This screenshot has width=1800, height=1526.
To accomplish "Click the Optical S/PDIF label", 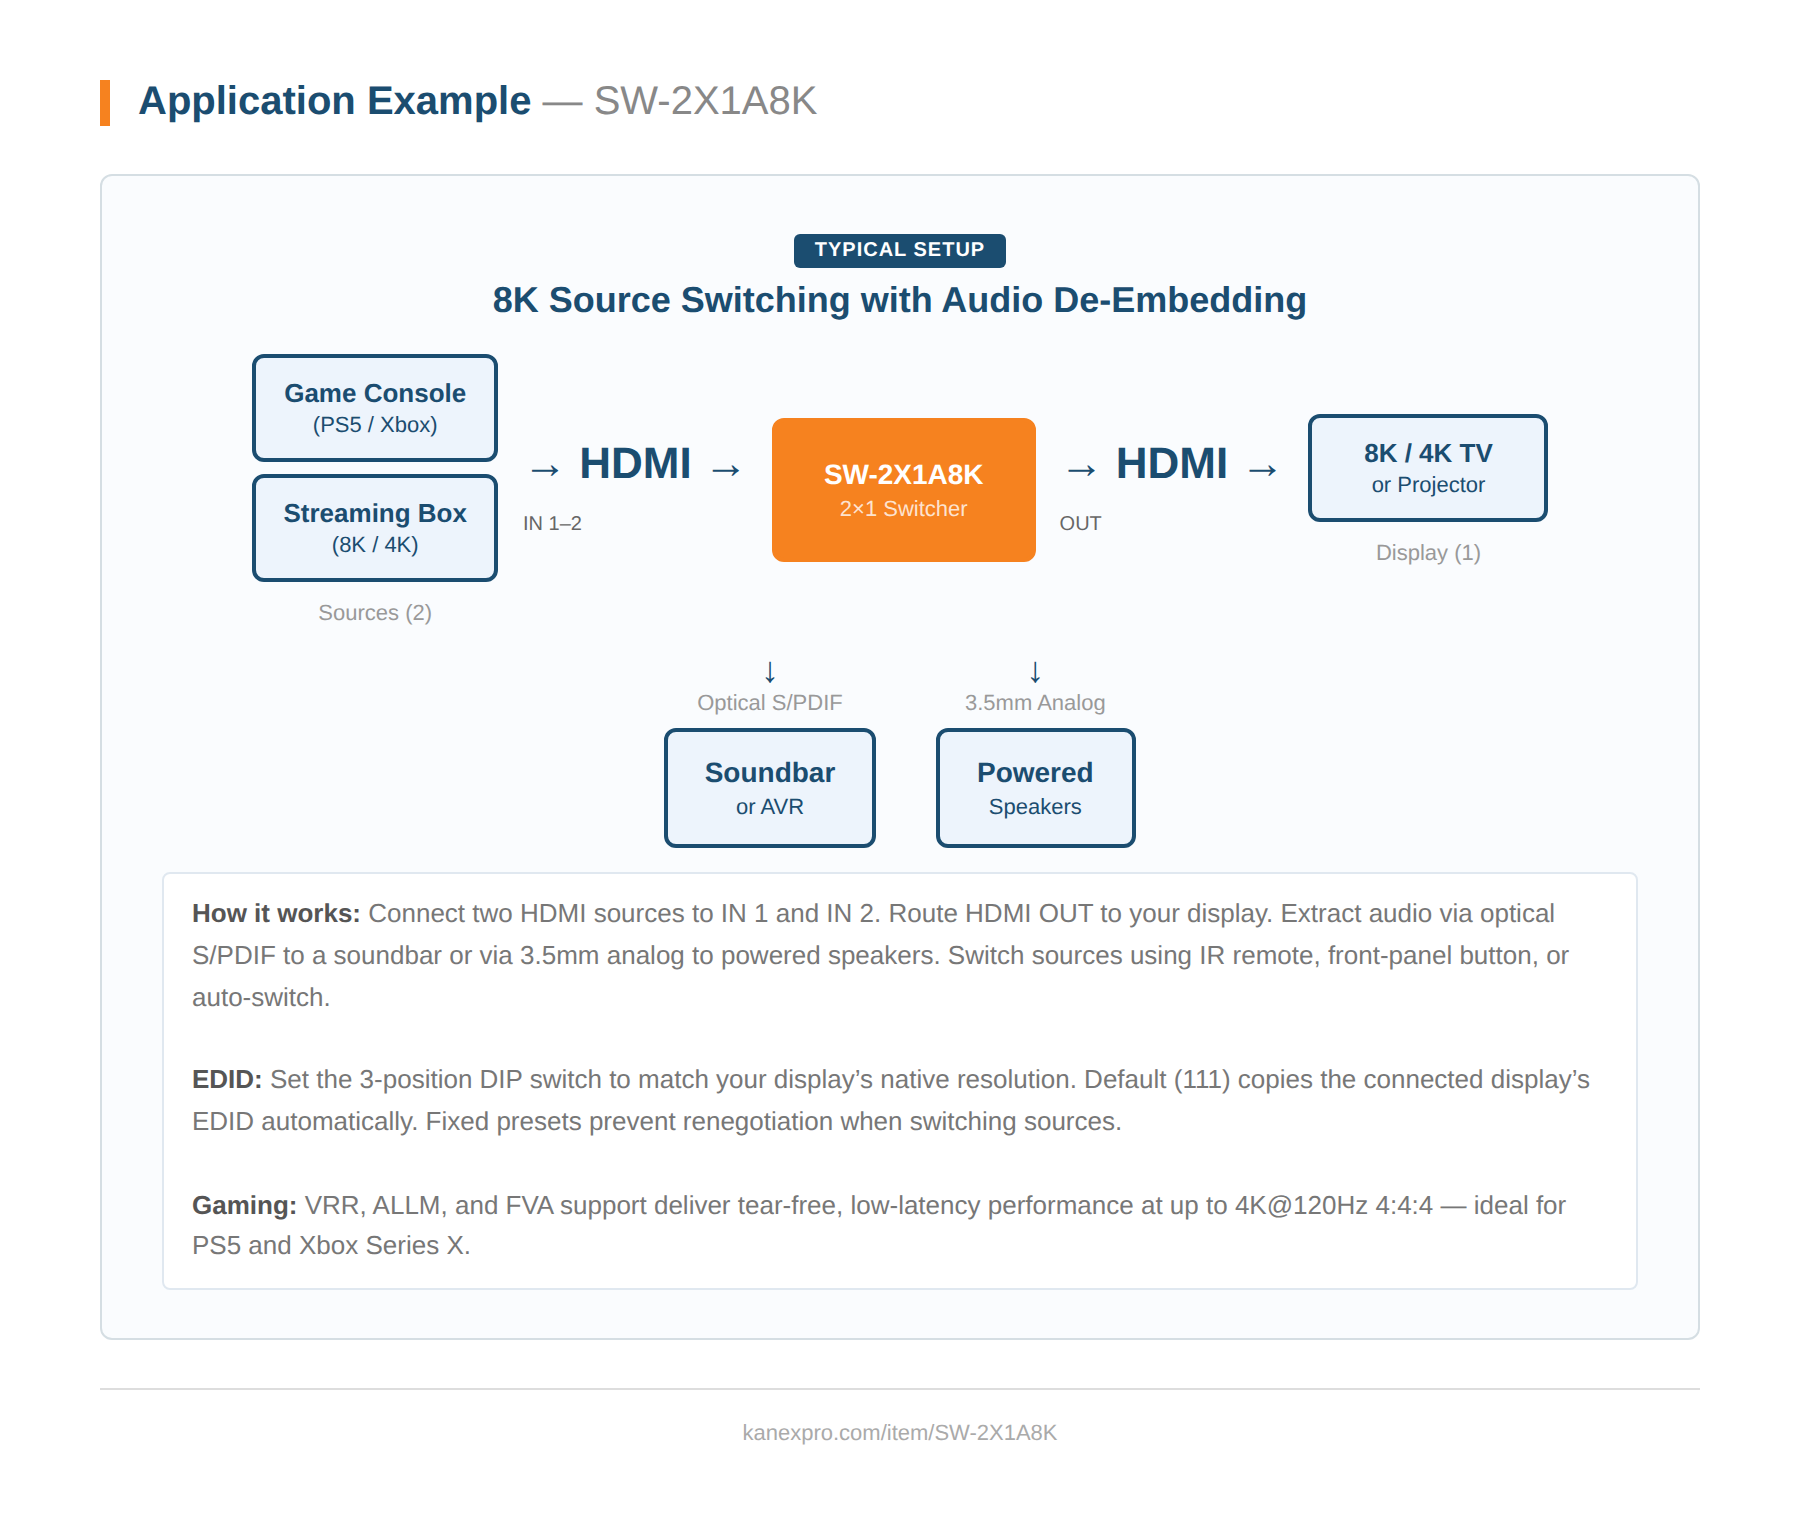I will click(x=770, y=702).
